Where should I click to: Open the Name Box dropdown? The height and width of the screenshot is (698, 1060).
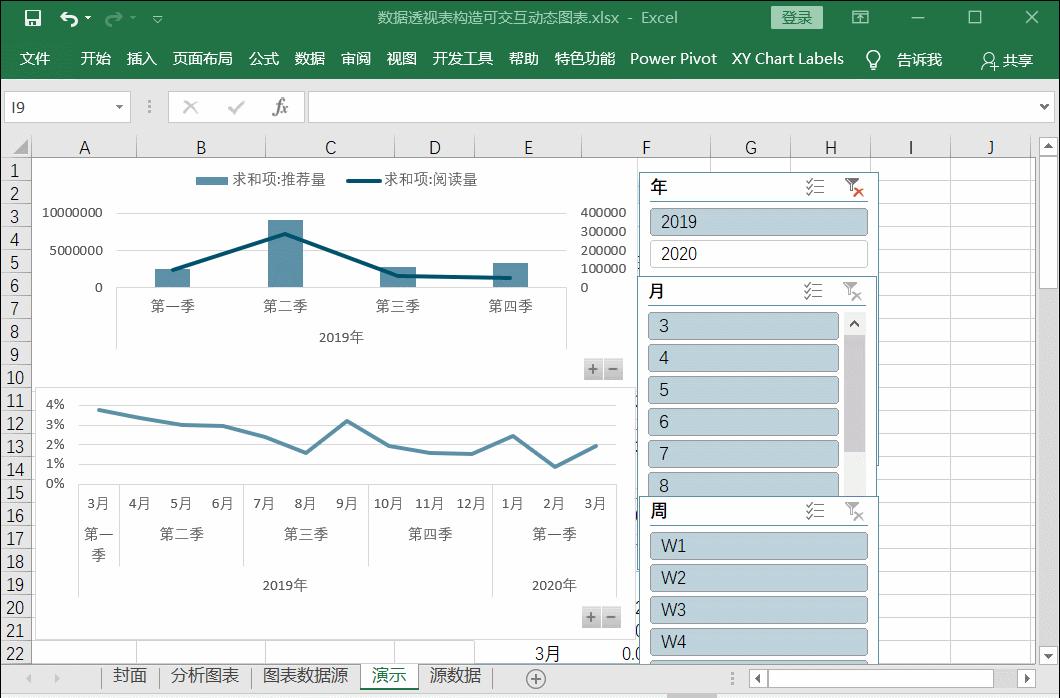tap(120, 106)
